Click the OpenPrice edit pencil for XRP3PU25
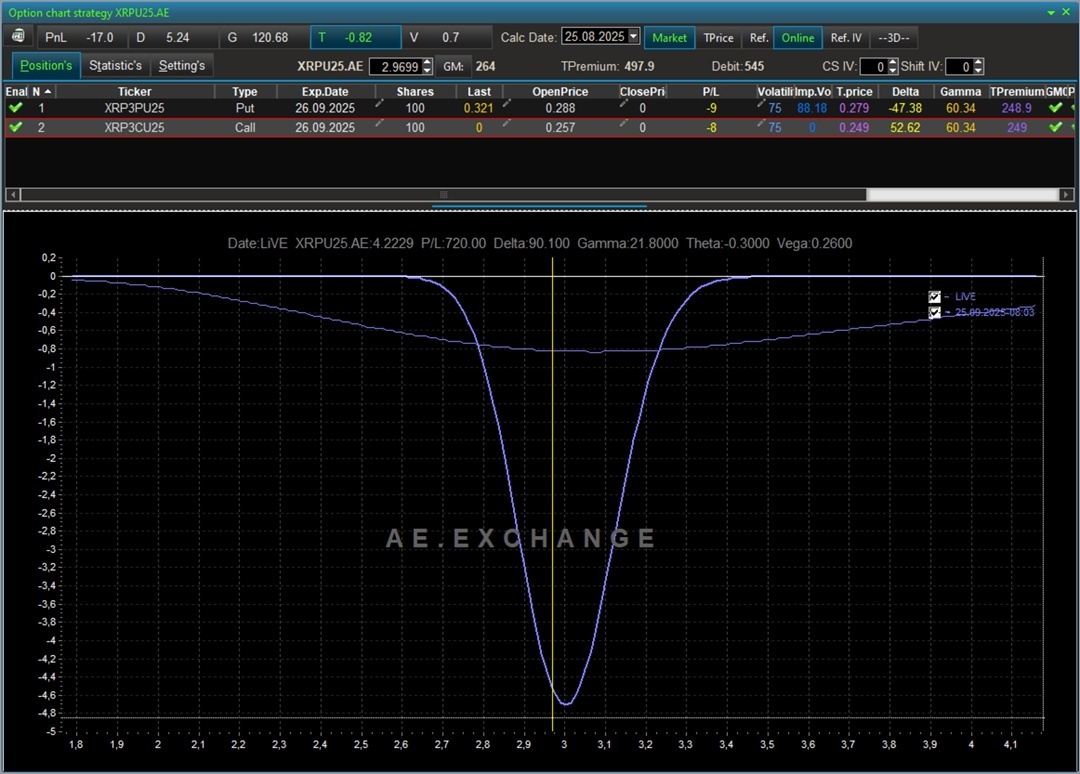Screen dimensions: 1080x774 (x=507, y=103)
